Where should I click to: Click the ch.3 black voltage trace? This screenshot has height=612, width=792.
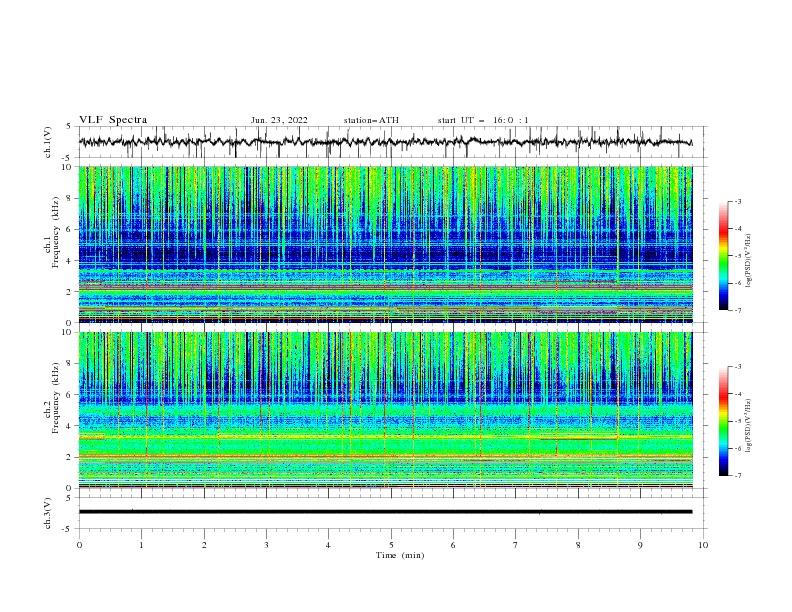click(x=385, y=512)
